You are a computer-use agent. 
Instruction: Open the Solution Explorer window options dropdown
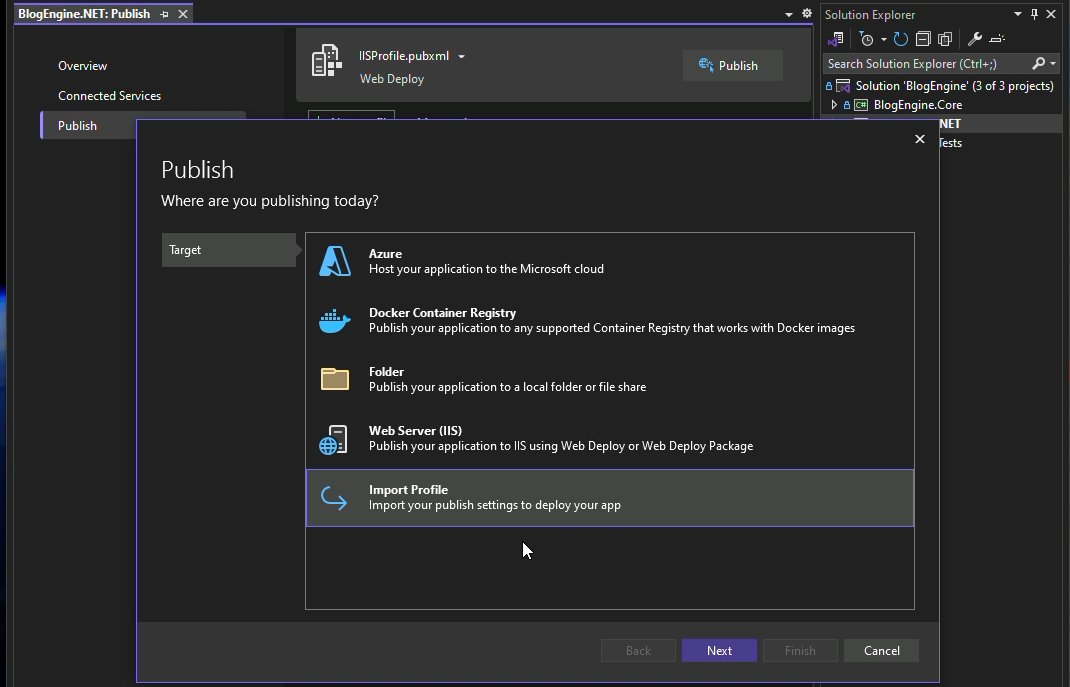(1017, 14)
